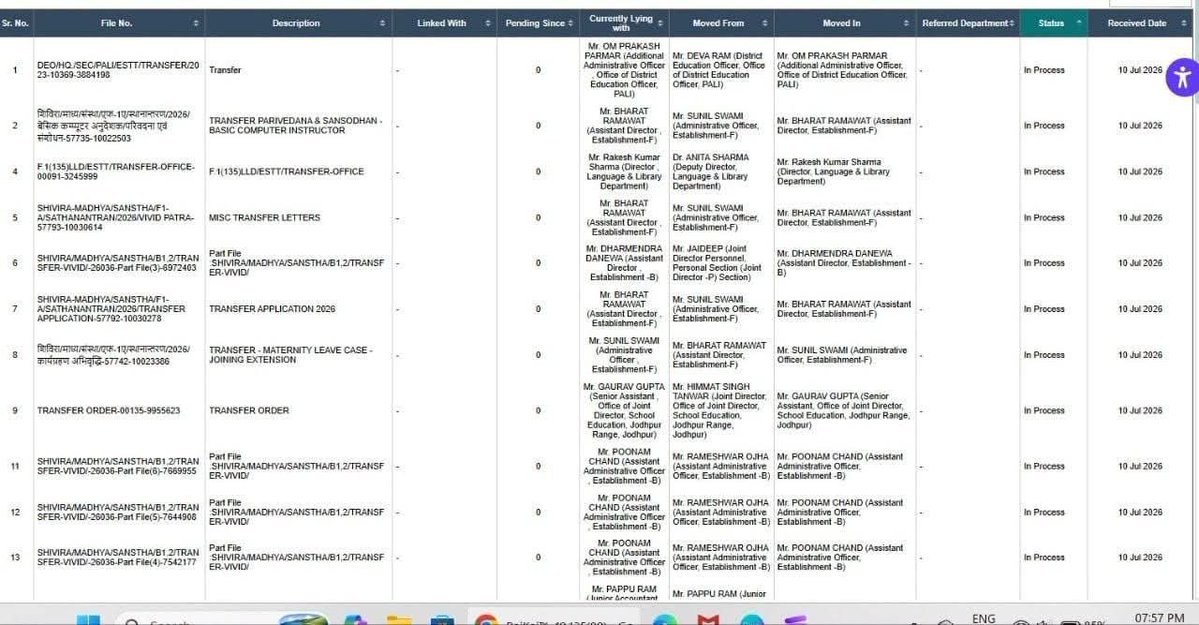Click Mr. OM PRAKASH PARMAR in Currently Lying with

pyautogui.click(x=623, y=70)
